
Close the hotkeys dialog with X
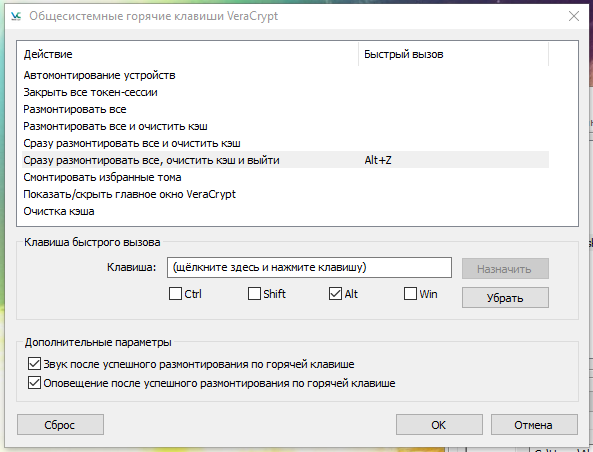pyautogui.click(x=574, y=16)
